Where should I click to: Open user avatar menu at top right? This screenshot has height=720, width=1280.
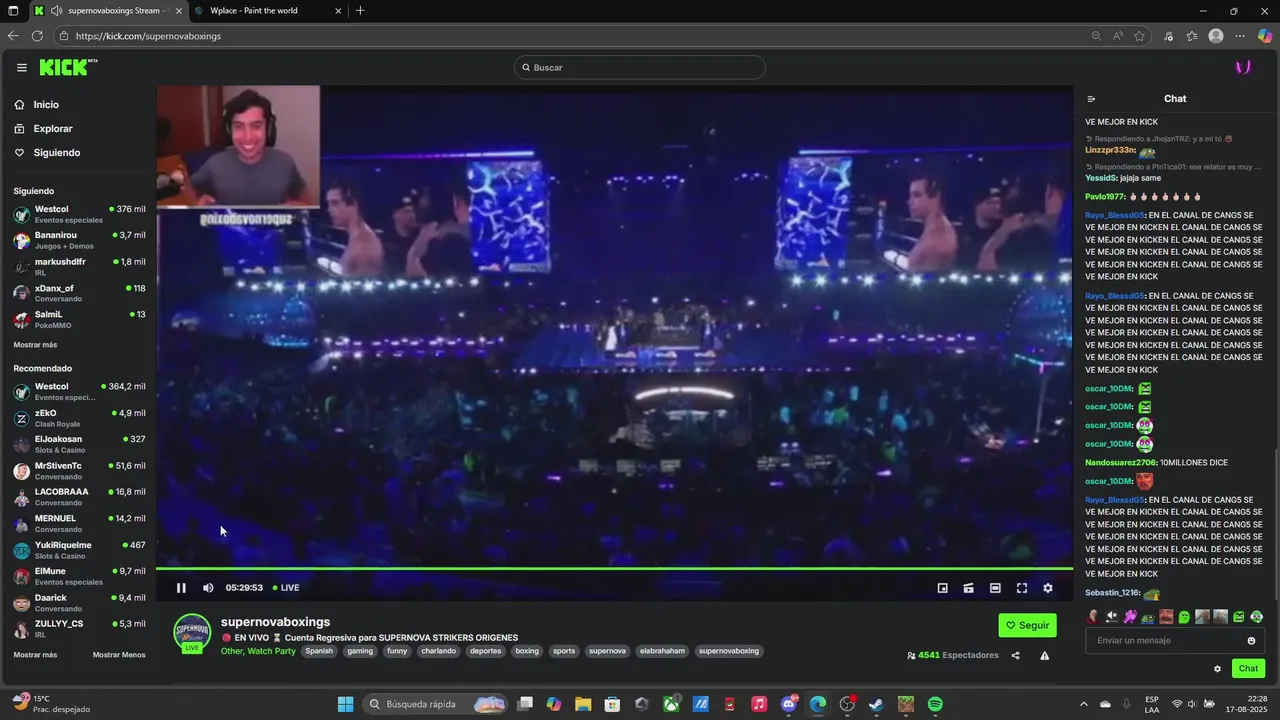[x=1243, y=67]
